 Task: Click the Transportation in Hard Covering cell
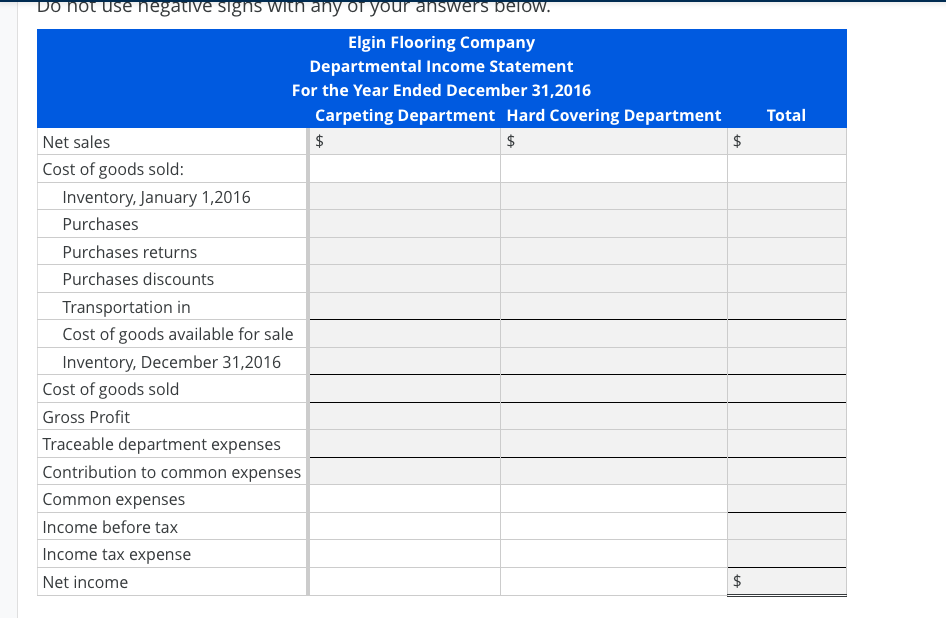point(613,306)
